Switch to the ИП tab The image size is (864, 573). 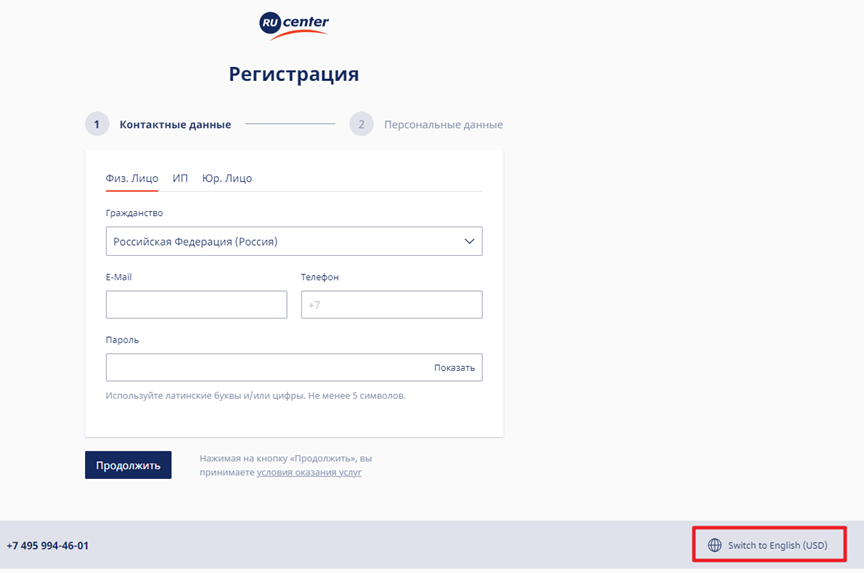coord(180,179)
